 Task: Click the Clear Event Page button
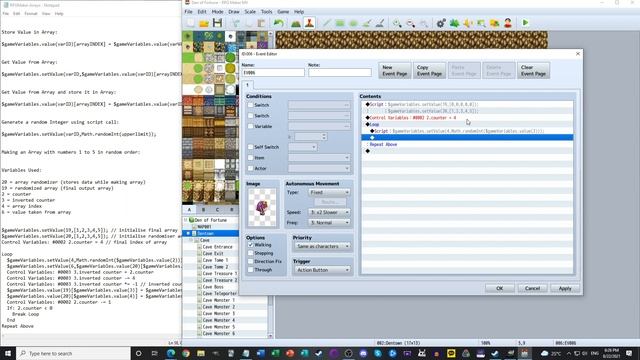coord(533,71)
